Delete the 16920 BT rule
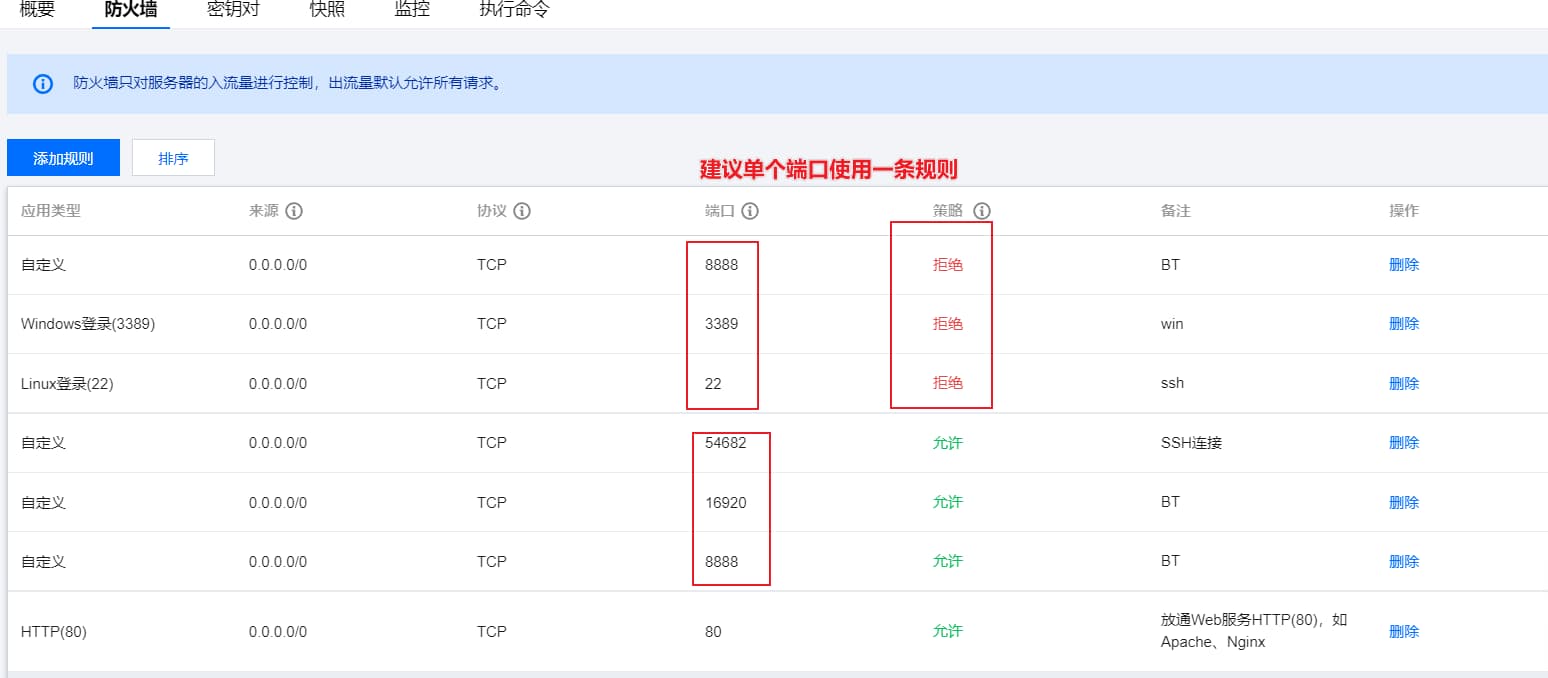Viewport: 1548px width, 678px height. click(1404, 502)
